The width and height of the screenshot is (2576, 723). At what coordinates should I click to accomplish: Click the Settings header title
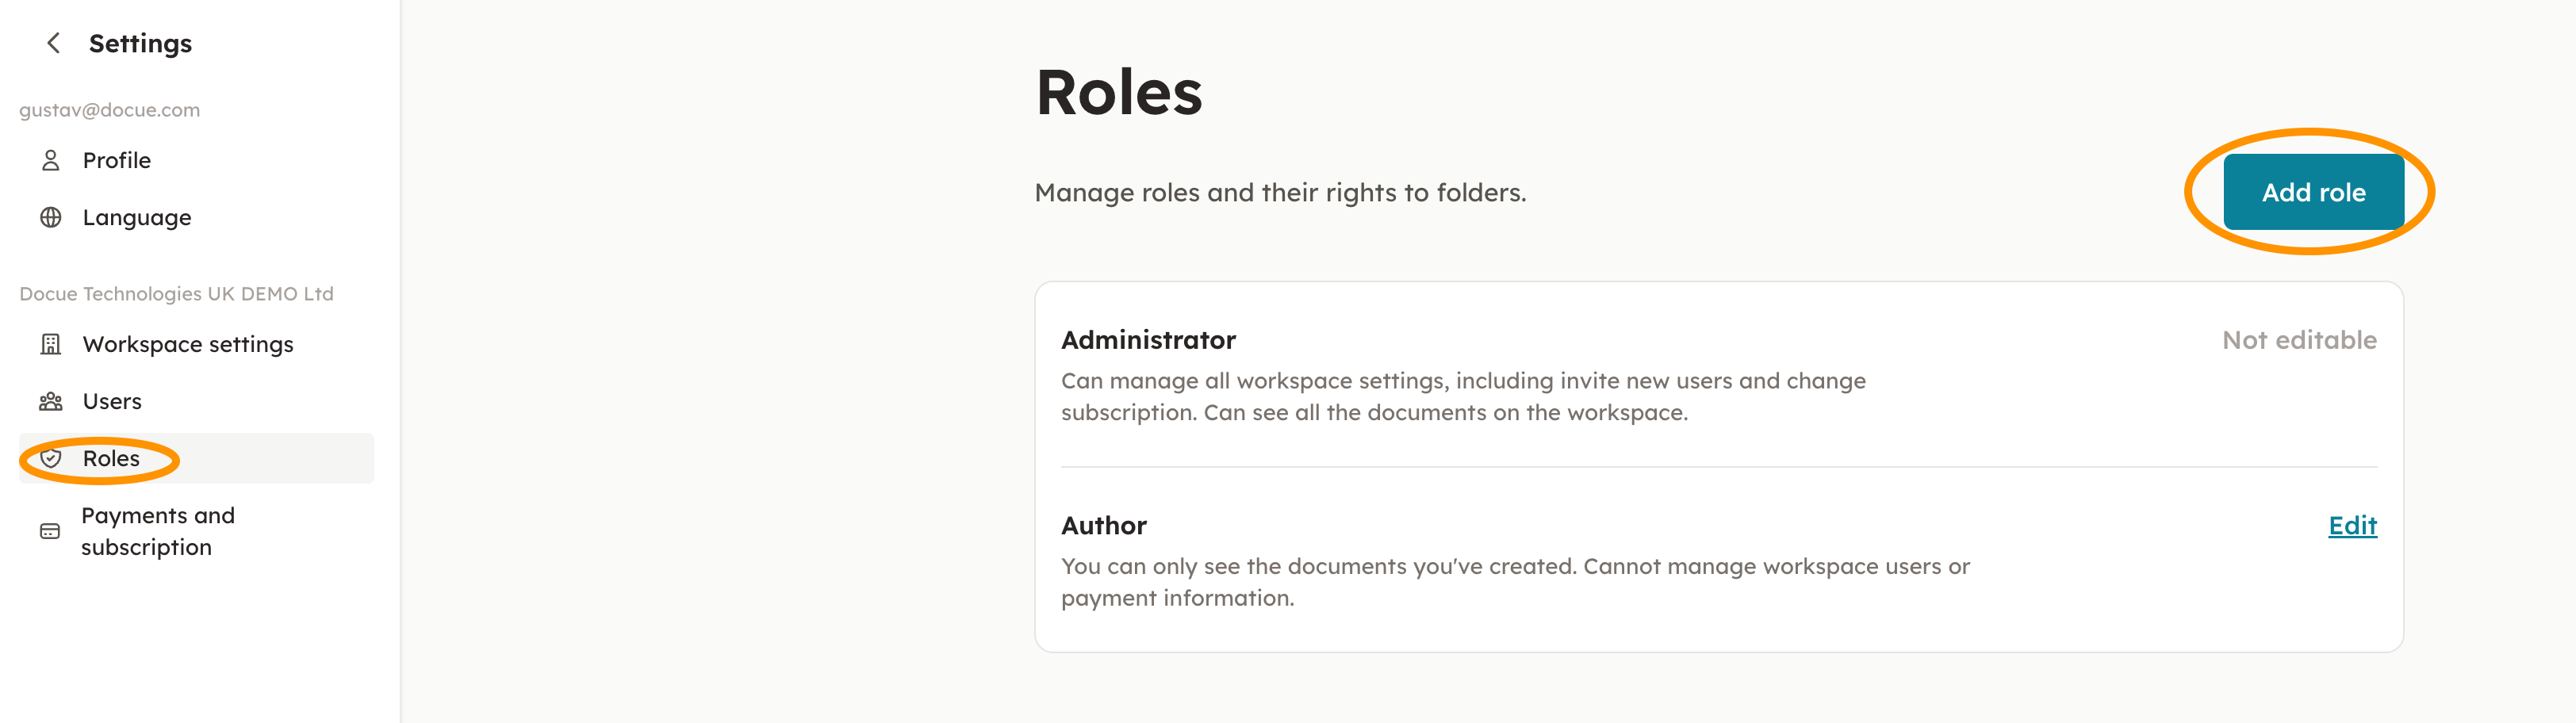click(x=140, y=43)
